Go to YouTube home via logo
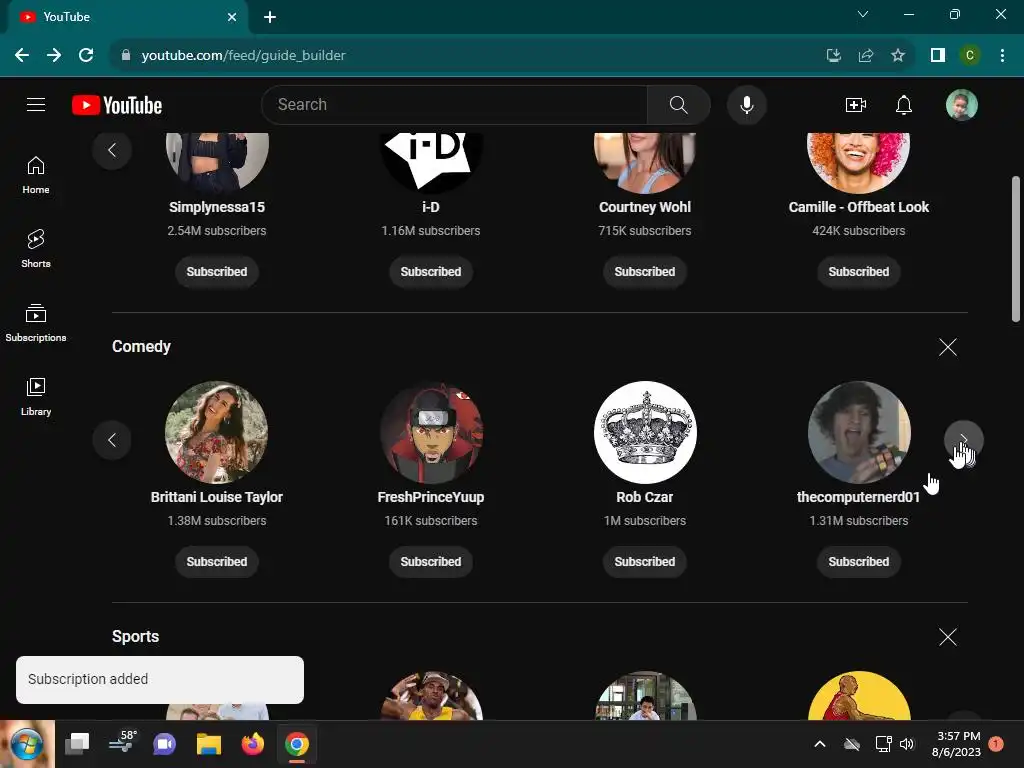Viewport: 1024px width, 768px height. click(x=117, y=105)
